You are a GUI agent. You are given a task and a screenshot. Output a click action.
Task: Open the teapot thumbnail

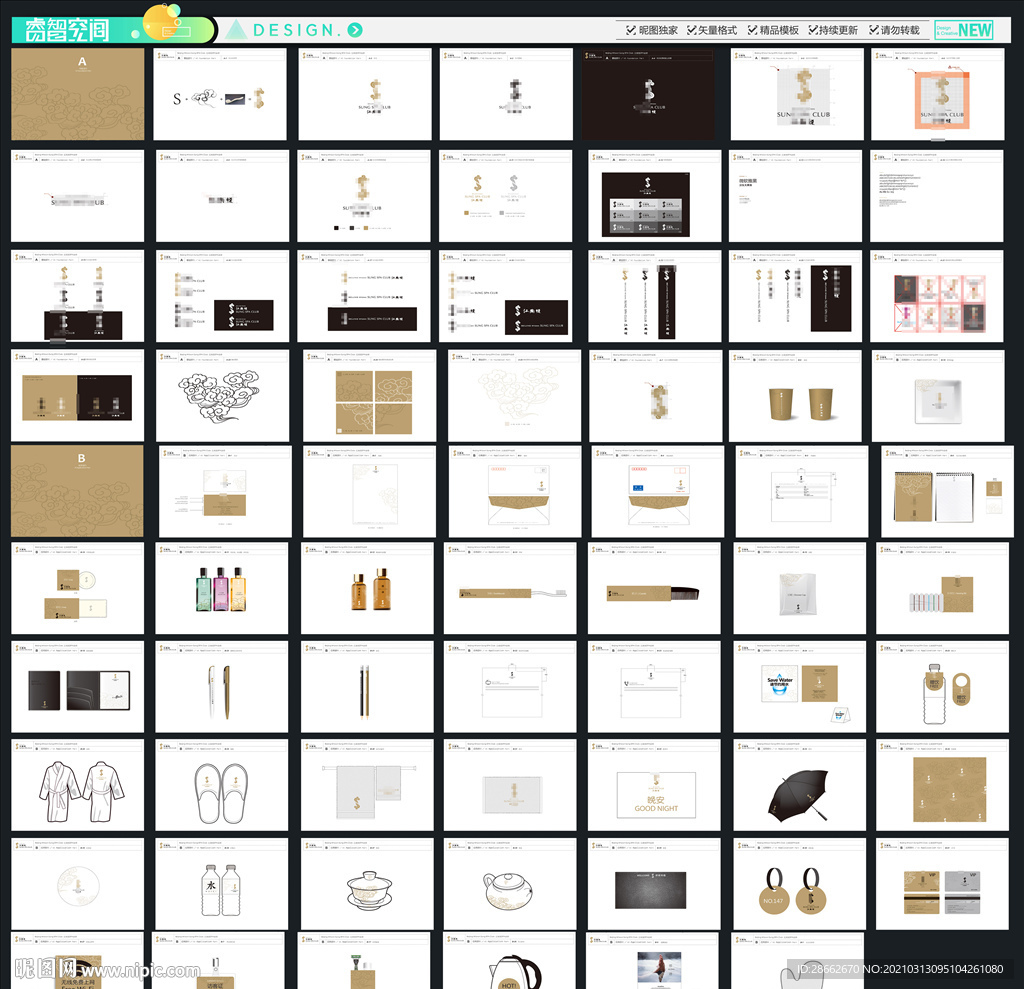click(x=510, y=884)
